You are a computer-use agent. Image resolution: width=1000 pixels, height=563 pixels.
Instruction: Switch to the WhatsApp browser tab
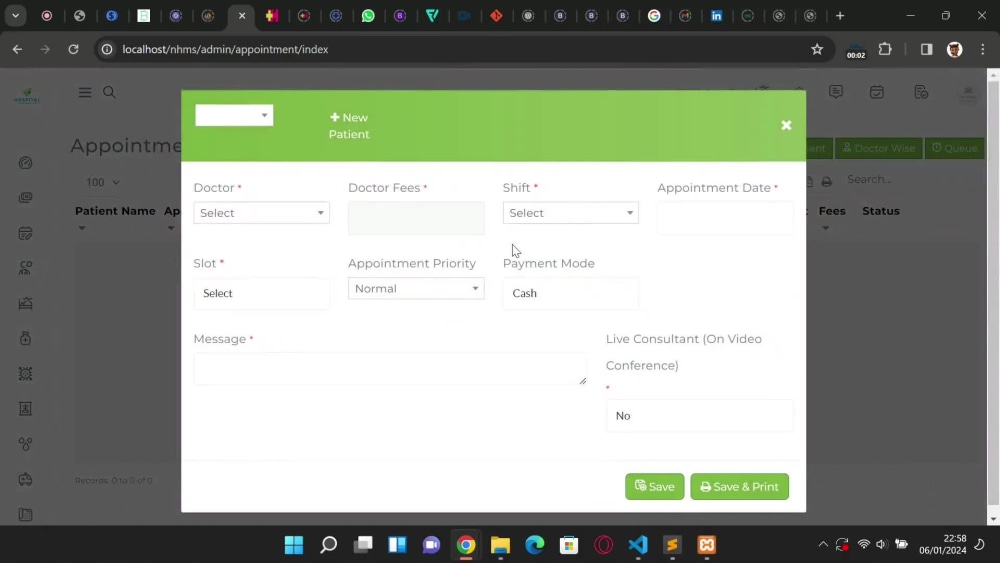[x=368, y=16]
